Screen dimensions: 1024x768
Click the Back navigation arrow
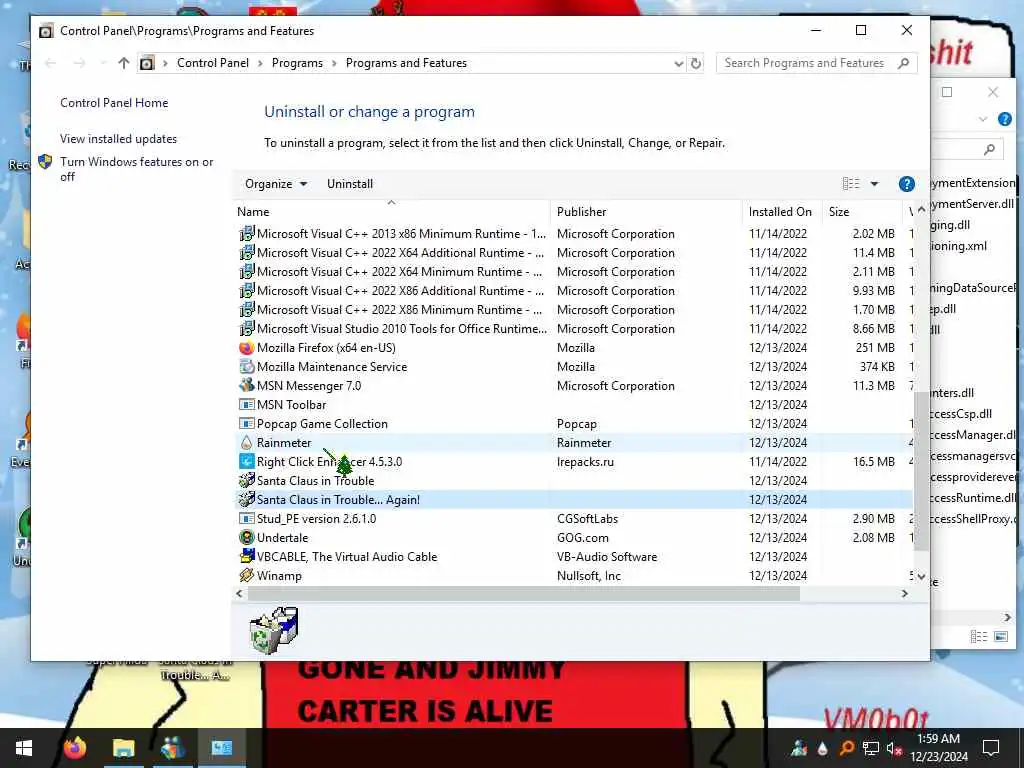[50, 63]
